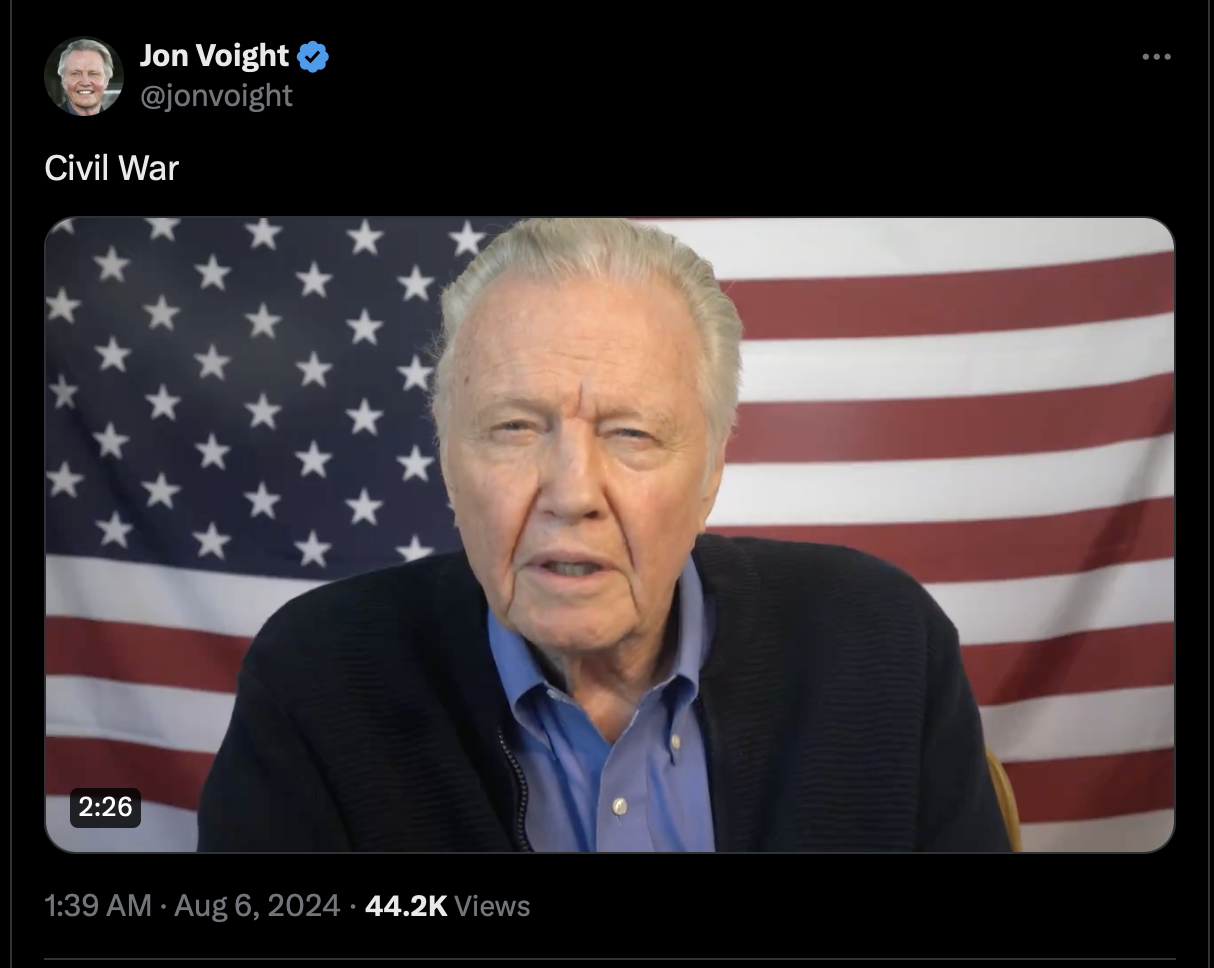Click the Jon Voight display name

(x=215, y=56)
